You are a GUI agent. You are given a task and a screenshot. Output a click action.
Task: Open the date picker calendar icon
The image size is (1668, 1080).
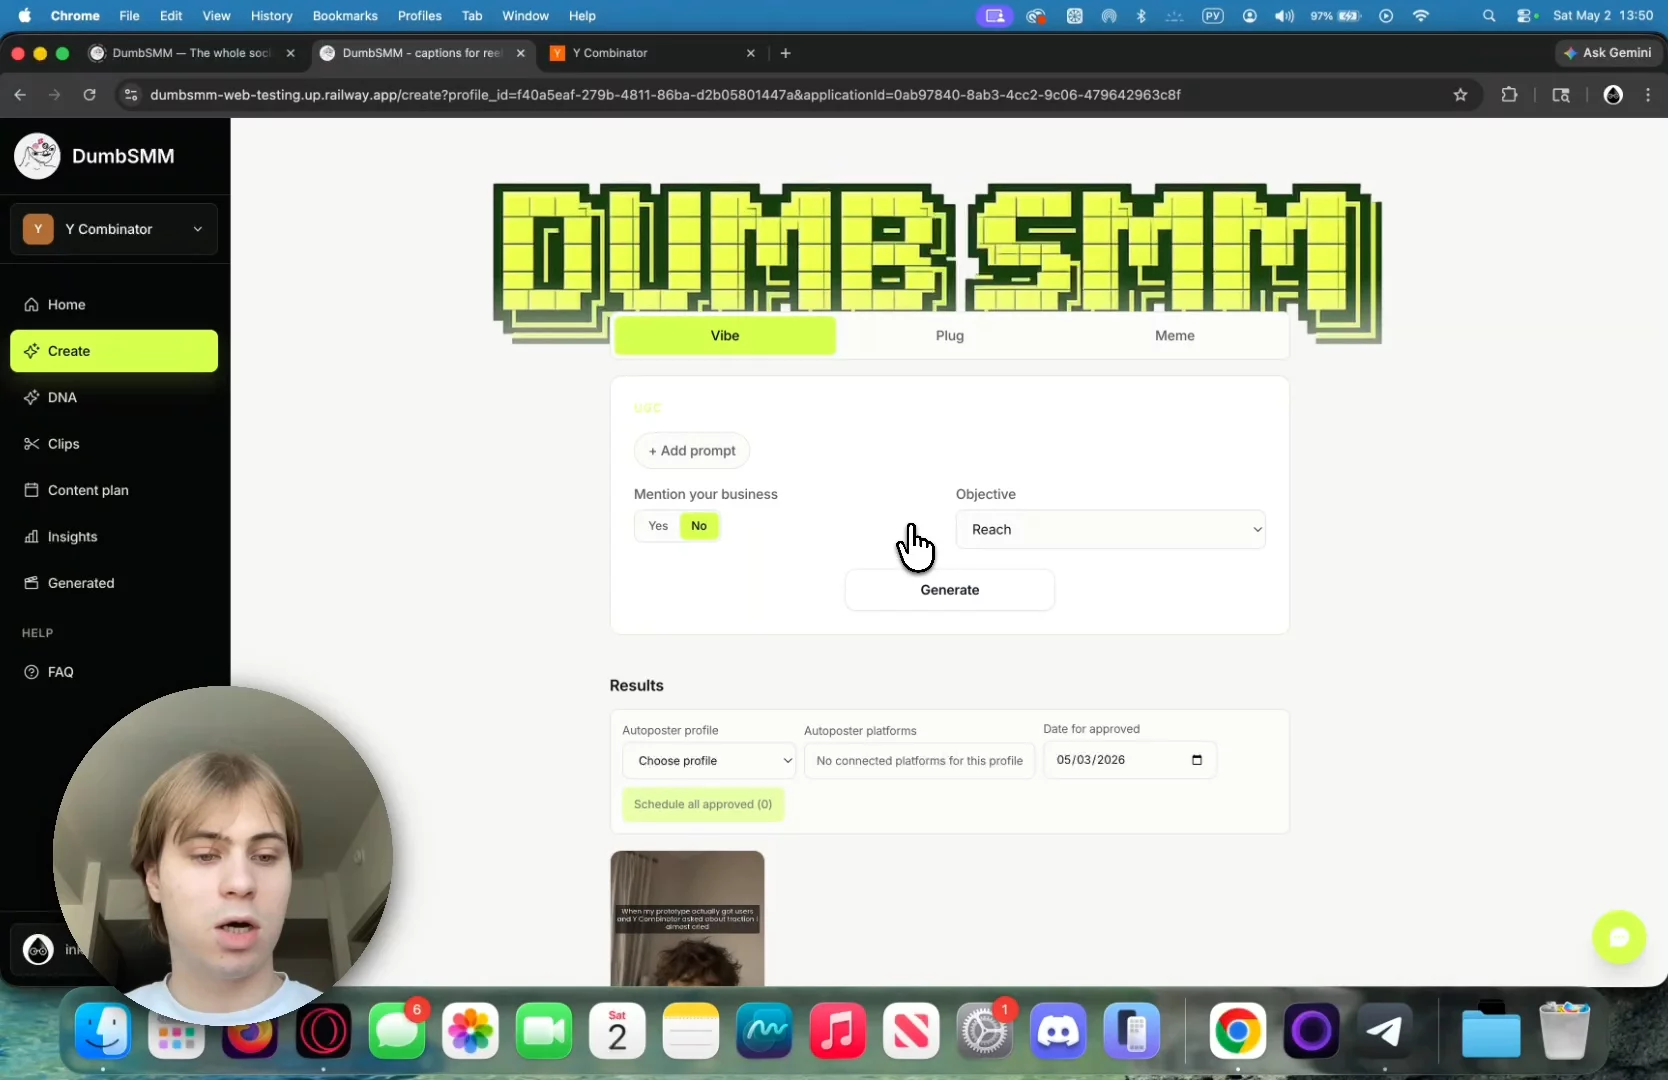1197,760
